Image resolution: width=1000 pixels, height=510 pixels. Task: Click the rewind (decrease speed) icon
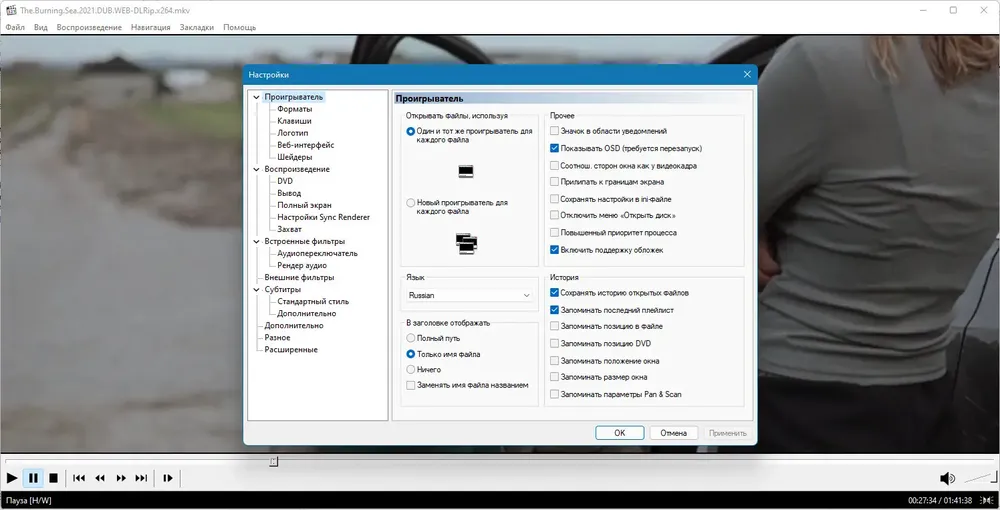point(100,477)
